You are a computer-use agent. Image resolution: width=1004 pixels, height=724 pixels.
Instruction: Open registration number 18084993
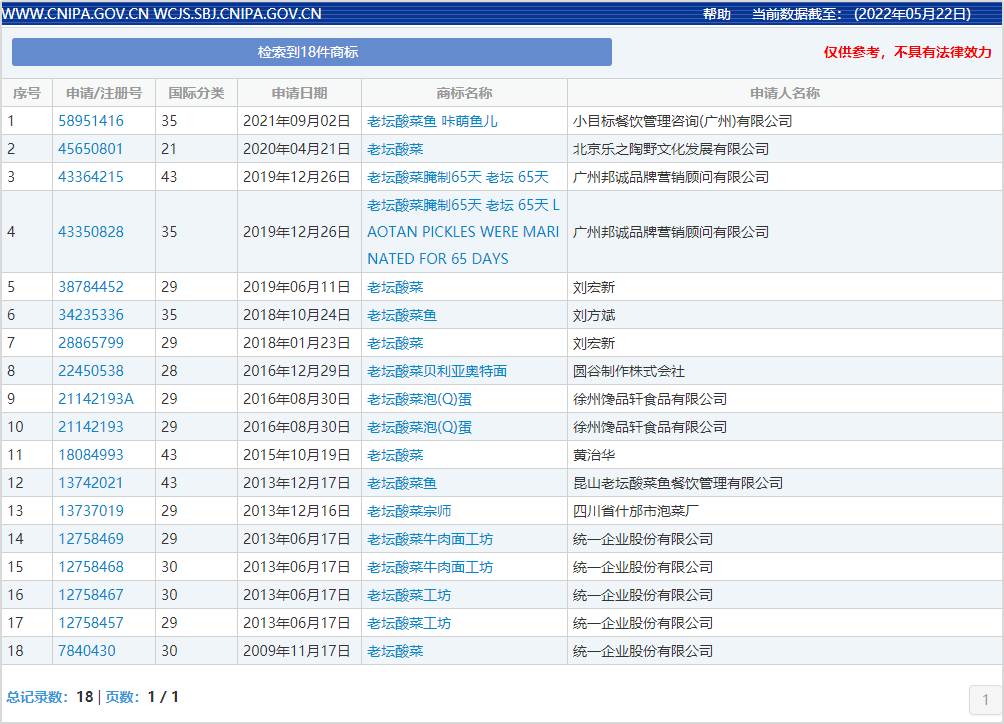(91, 455)
